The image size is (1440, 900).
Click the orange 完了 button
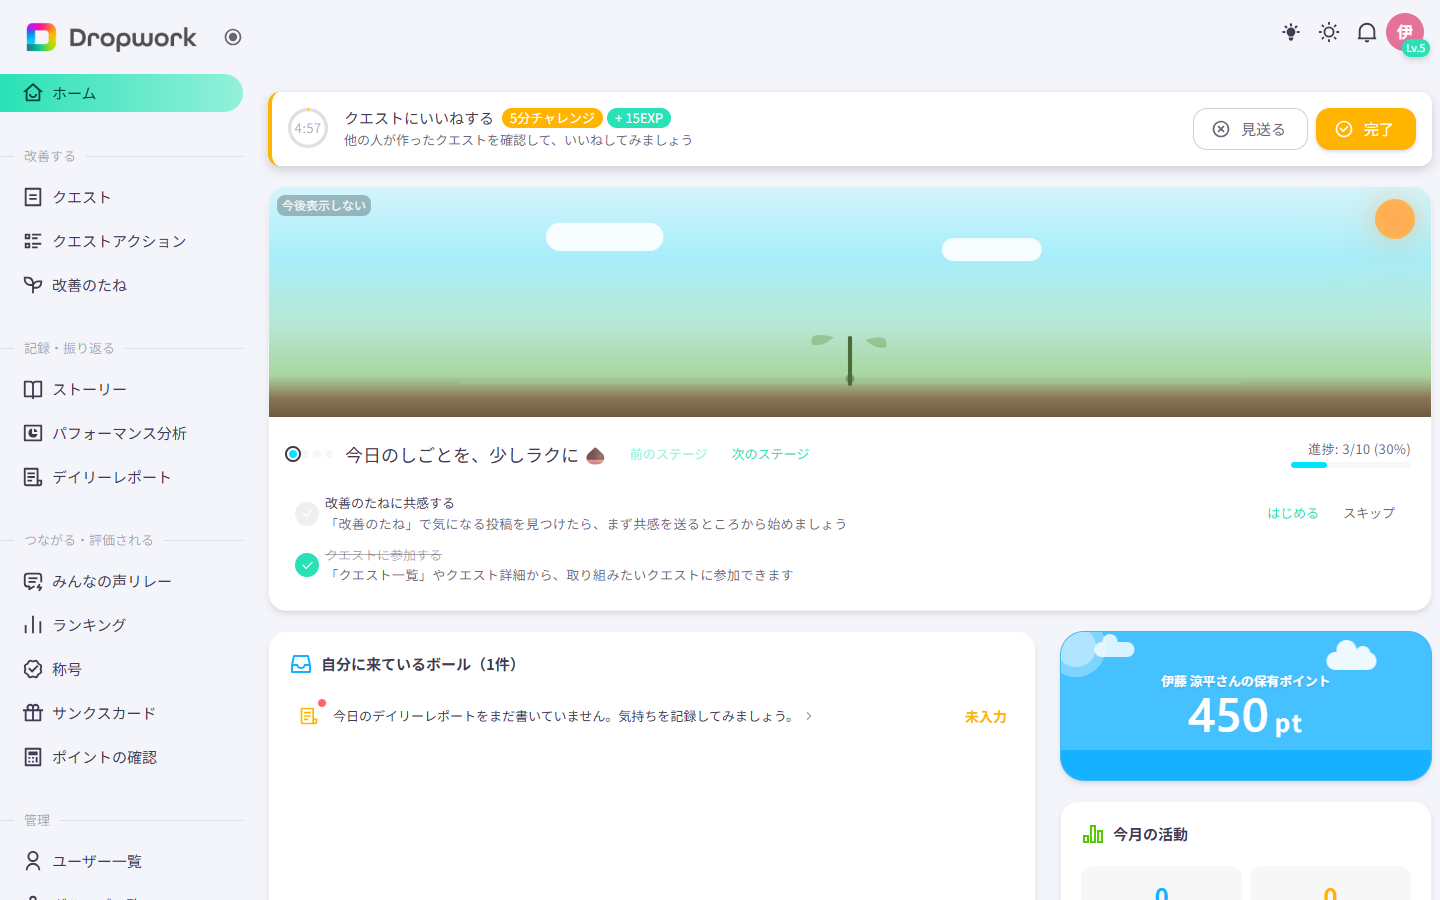coord(1366,129)
